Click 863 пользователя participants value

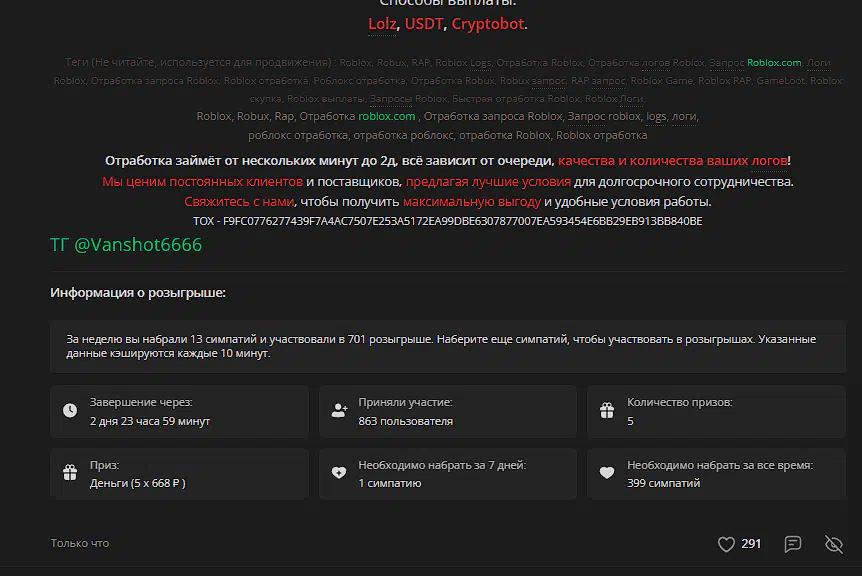406,421
